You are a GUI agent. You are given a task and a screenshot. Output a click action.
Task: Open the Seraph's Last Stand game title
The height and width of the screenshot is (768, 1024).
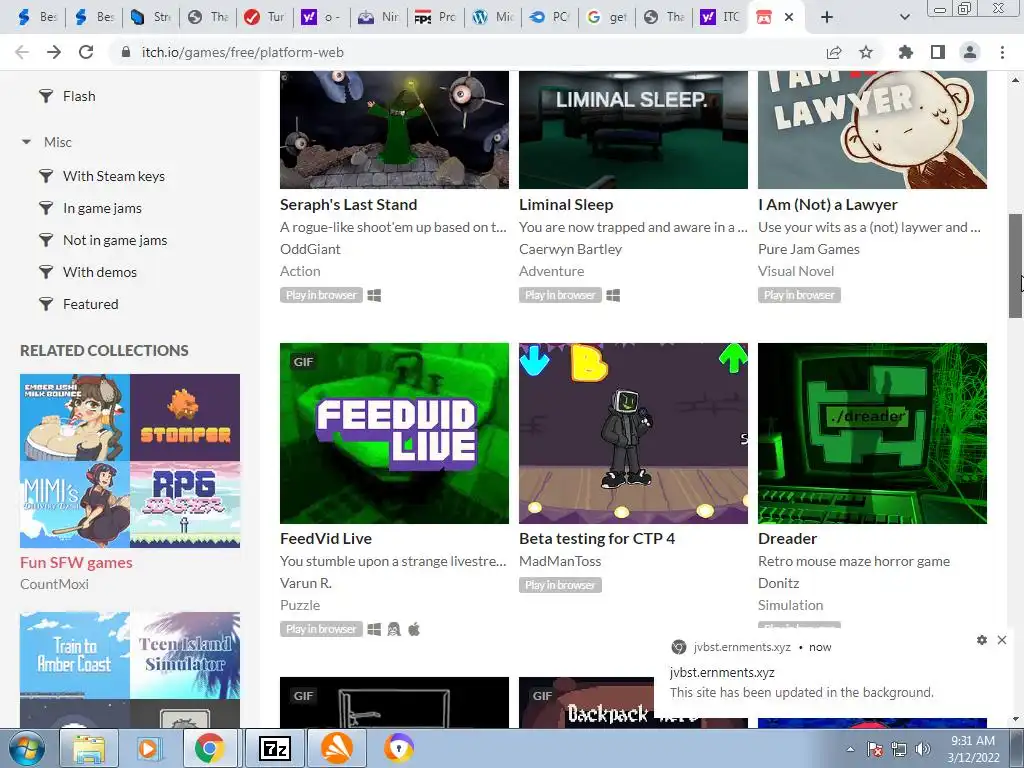[x=348, y=204]
